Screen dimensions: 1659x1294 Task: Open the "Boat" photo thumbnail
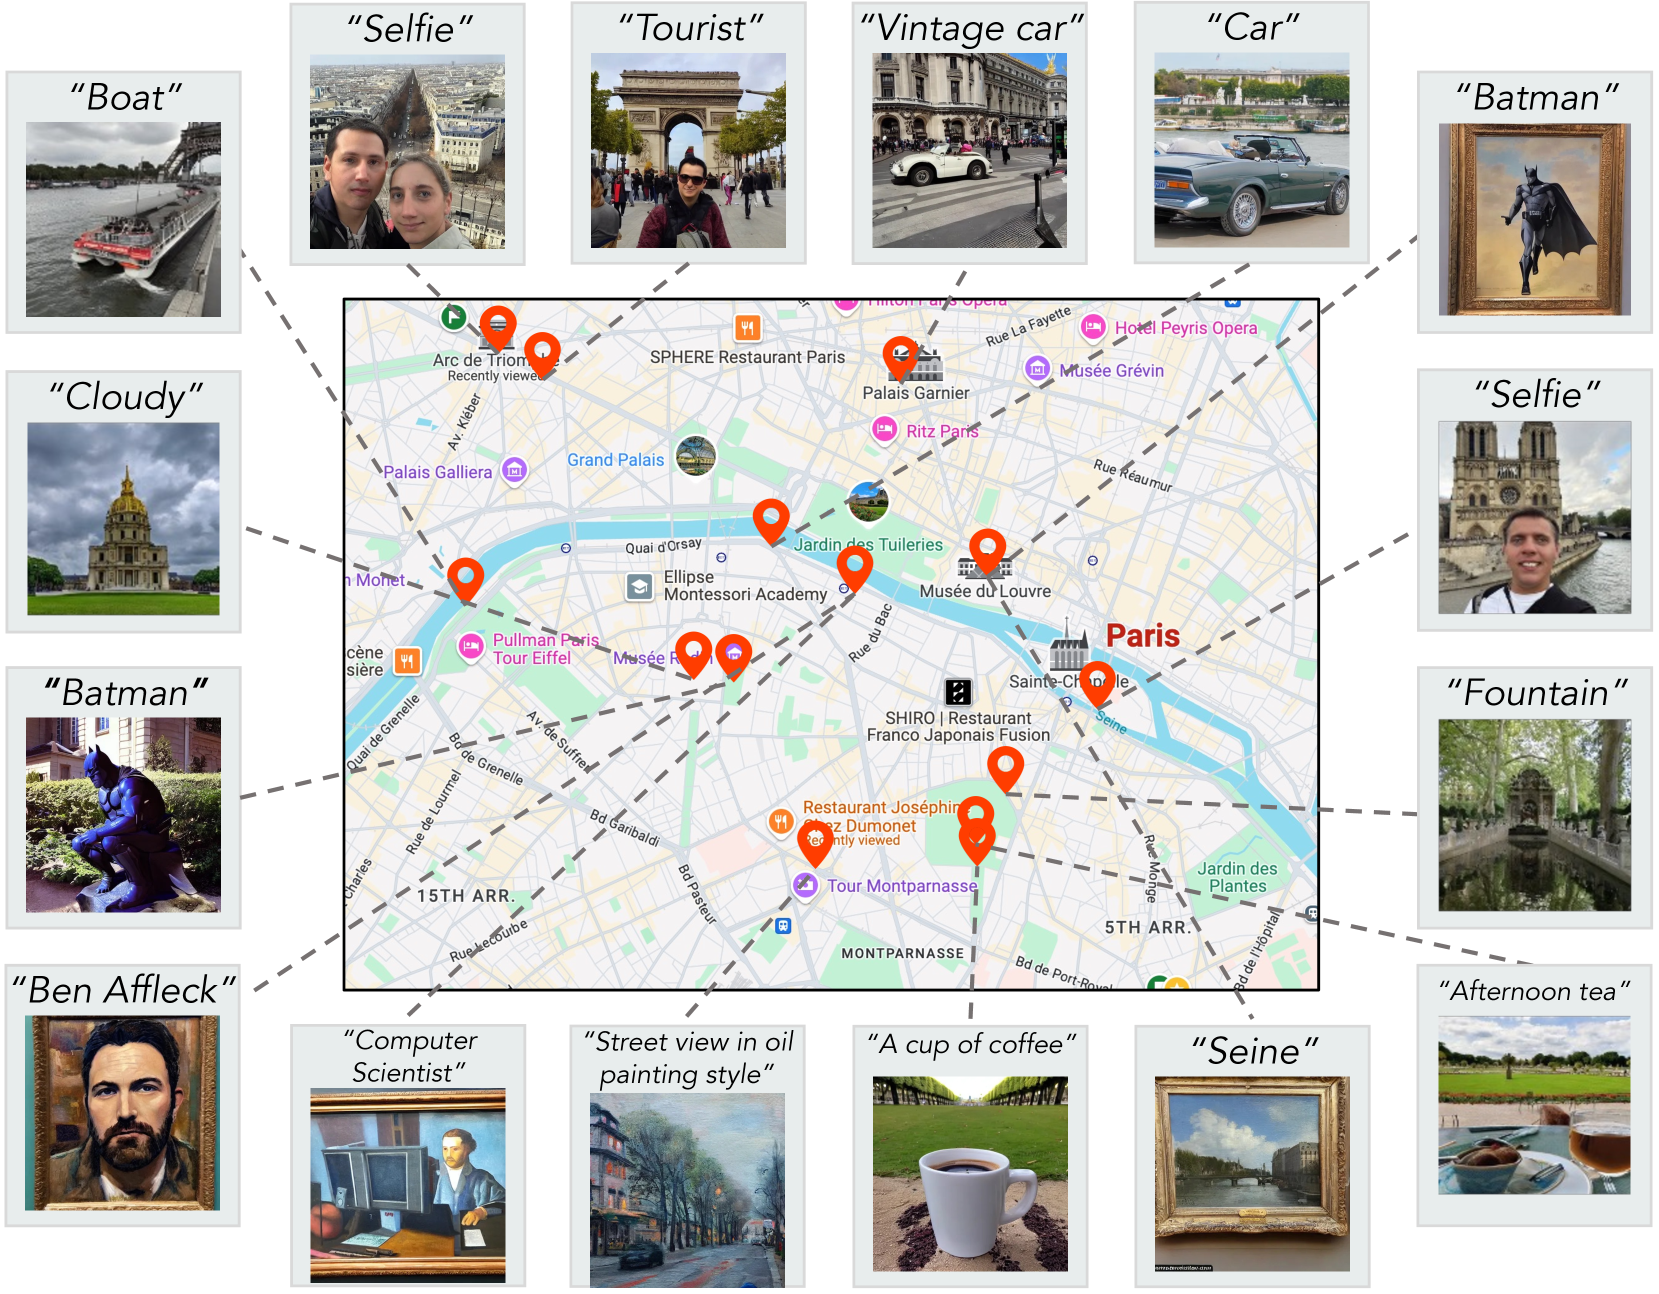tap(123, 220)
